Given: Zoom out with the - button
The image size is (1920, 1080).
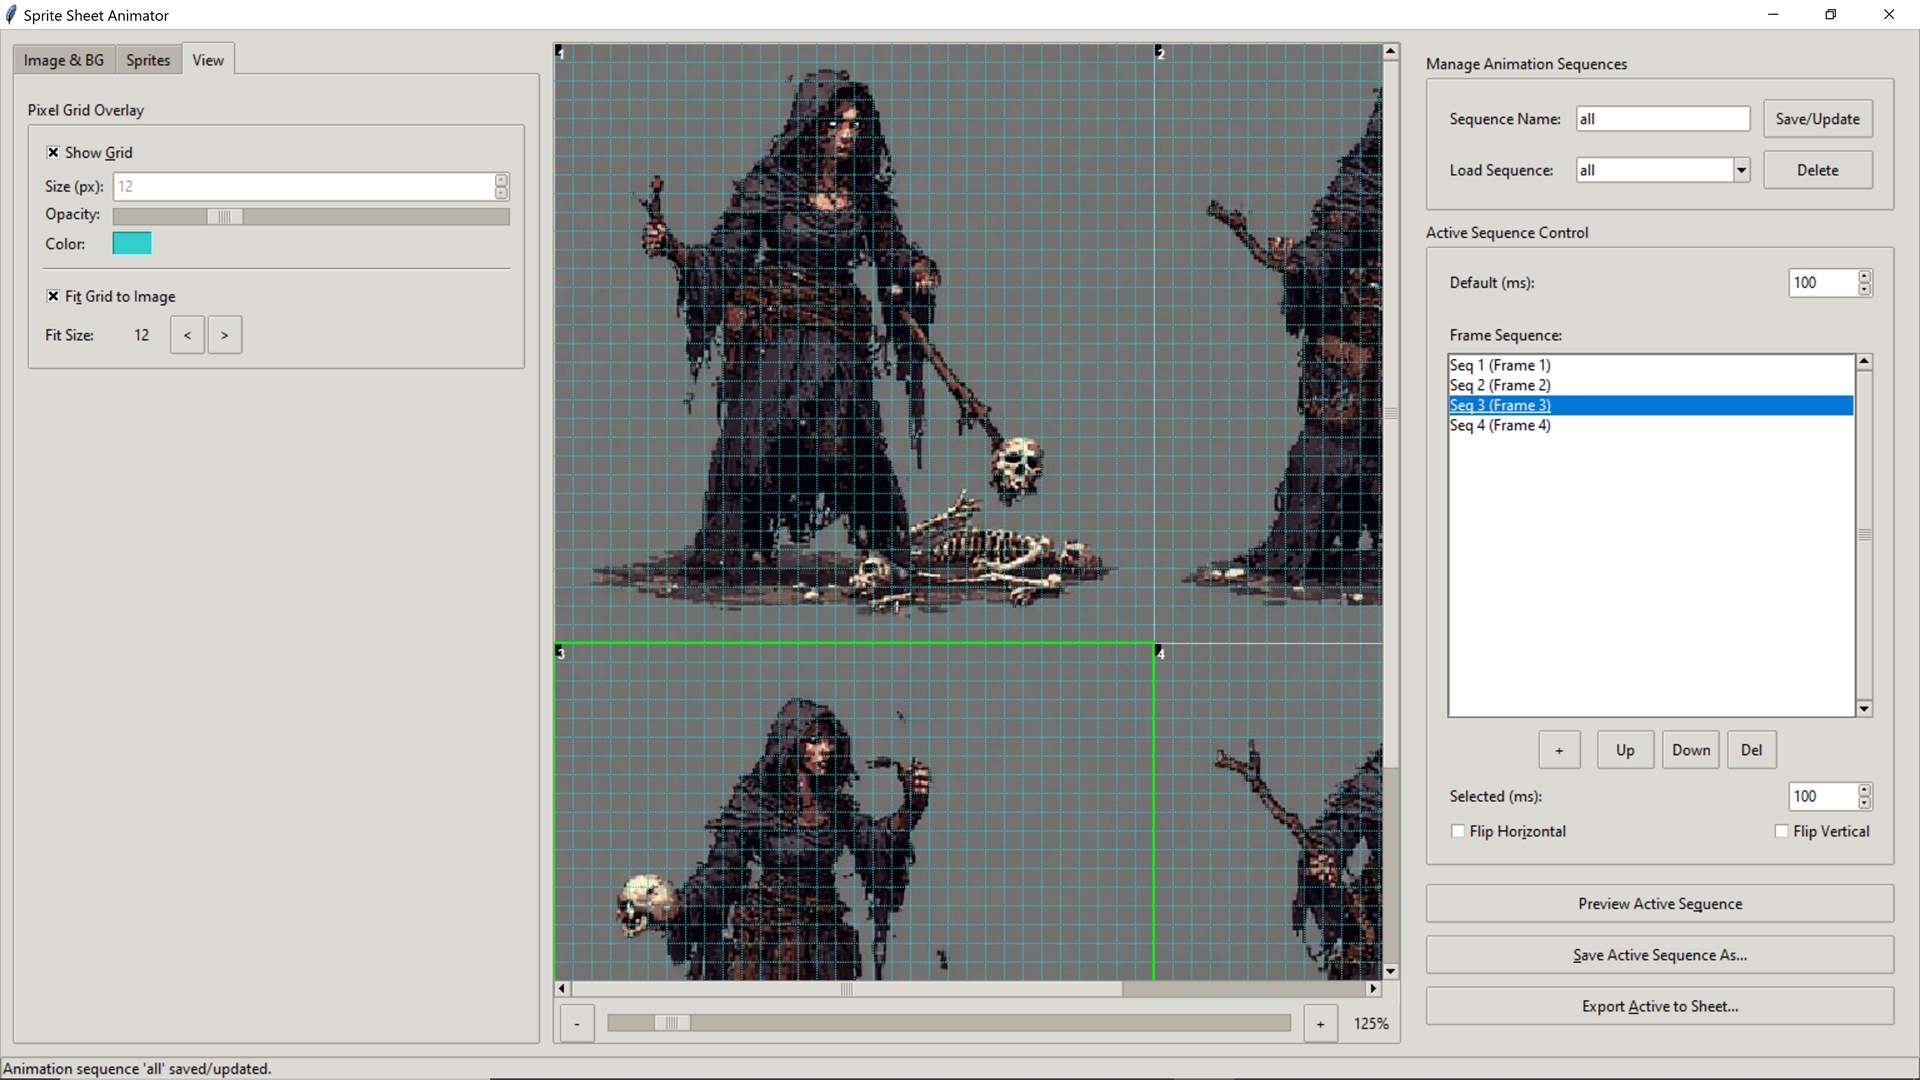Looking at the screenshot, I should (577, 1024).
